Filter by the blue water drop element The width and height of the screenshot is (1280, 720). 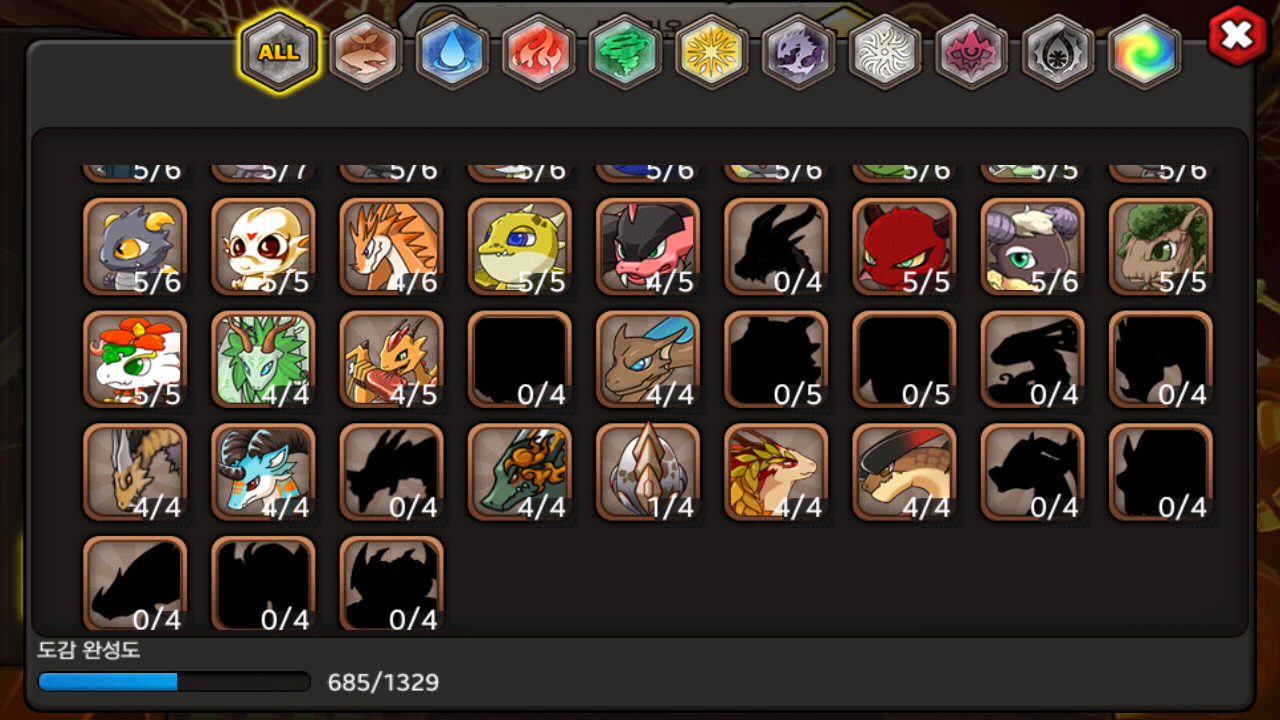point(452,51)
